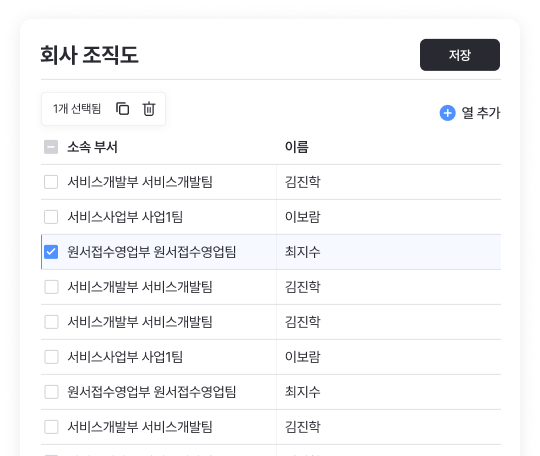Click the 소속 부서 column header
The width and height of the screenshot is (540, 456).
click(x=92, y=147)
